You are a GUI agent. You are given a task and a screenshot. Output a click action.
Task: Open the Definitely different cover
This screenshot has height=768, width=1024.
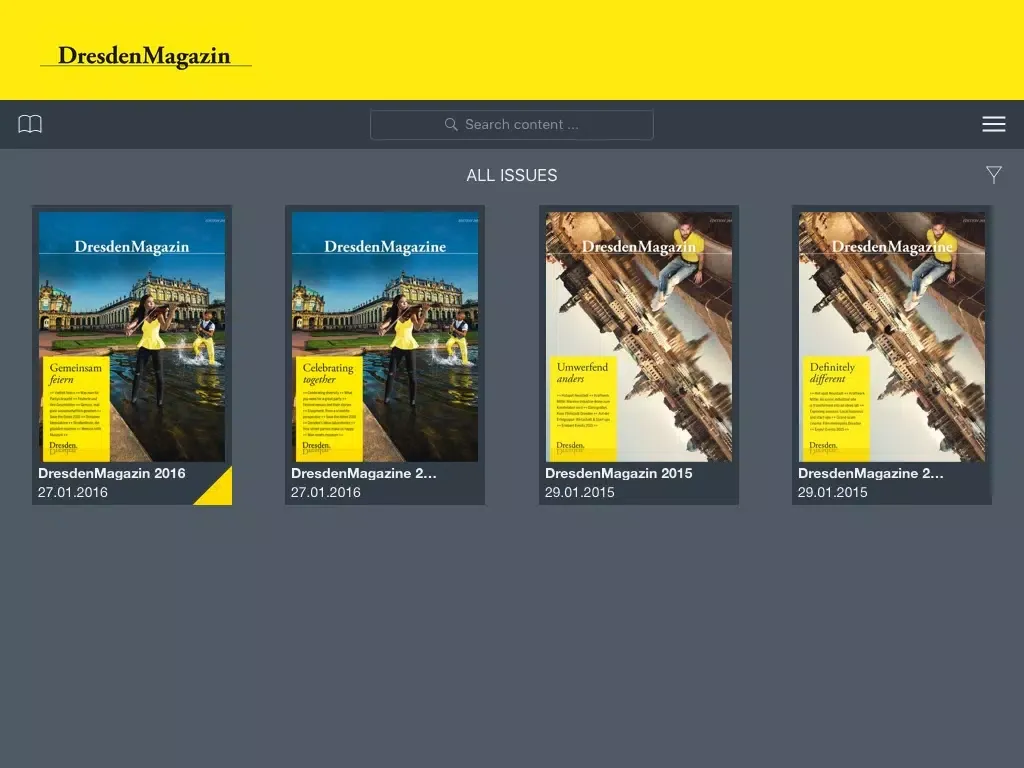point(891,336)
